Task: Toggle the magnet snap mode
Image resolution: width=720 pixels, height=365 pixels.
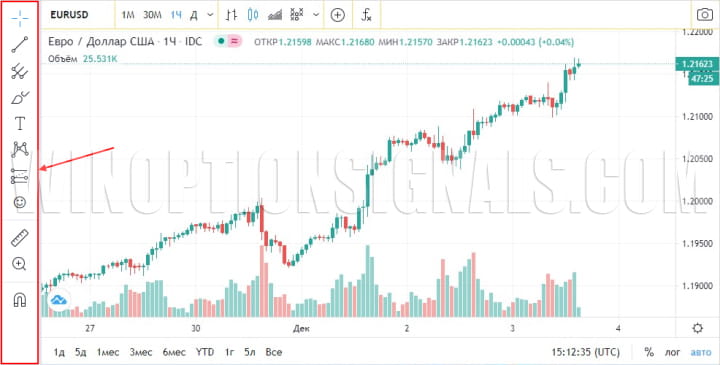Action: coord(20,300)
